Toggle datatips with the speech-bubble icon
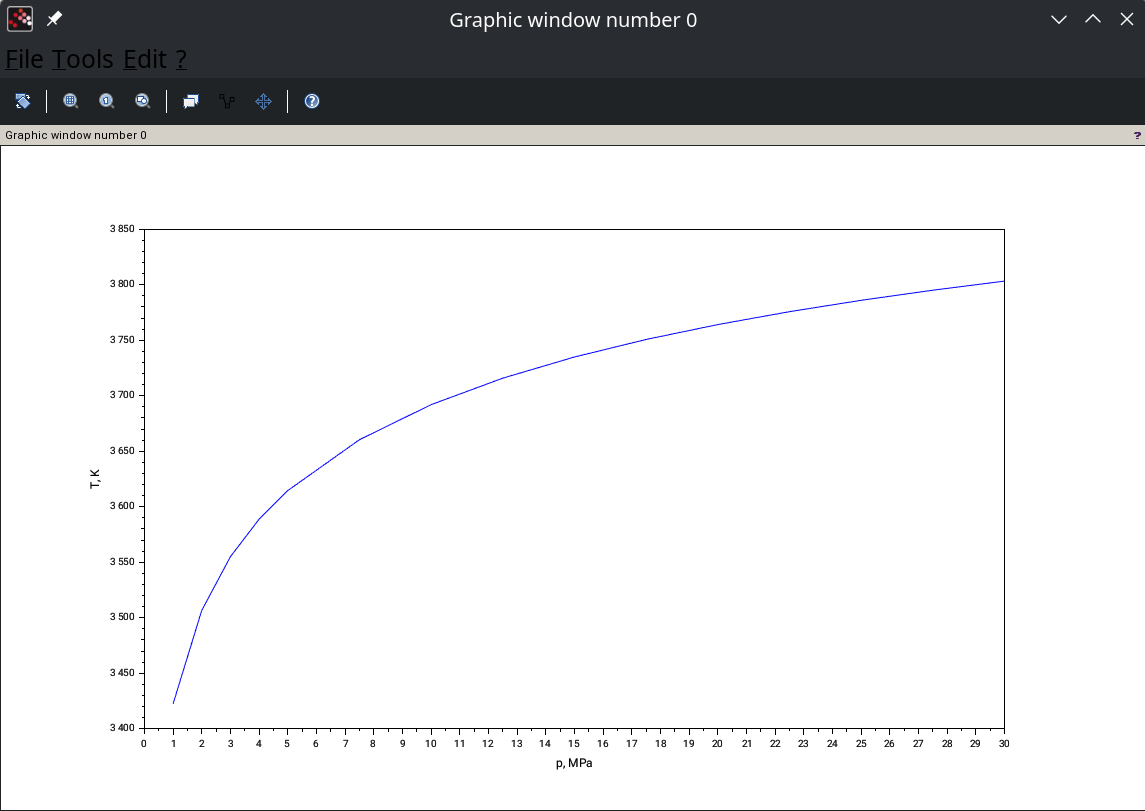 tap(190, 101)
